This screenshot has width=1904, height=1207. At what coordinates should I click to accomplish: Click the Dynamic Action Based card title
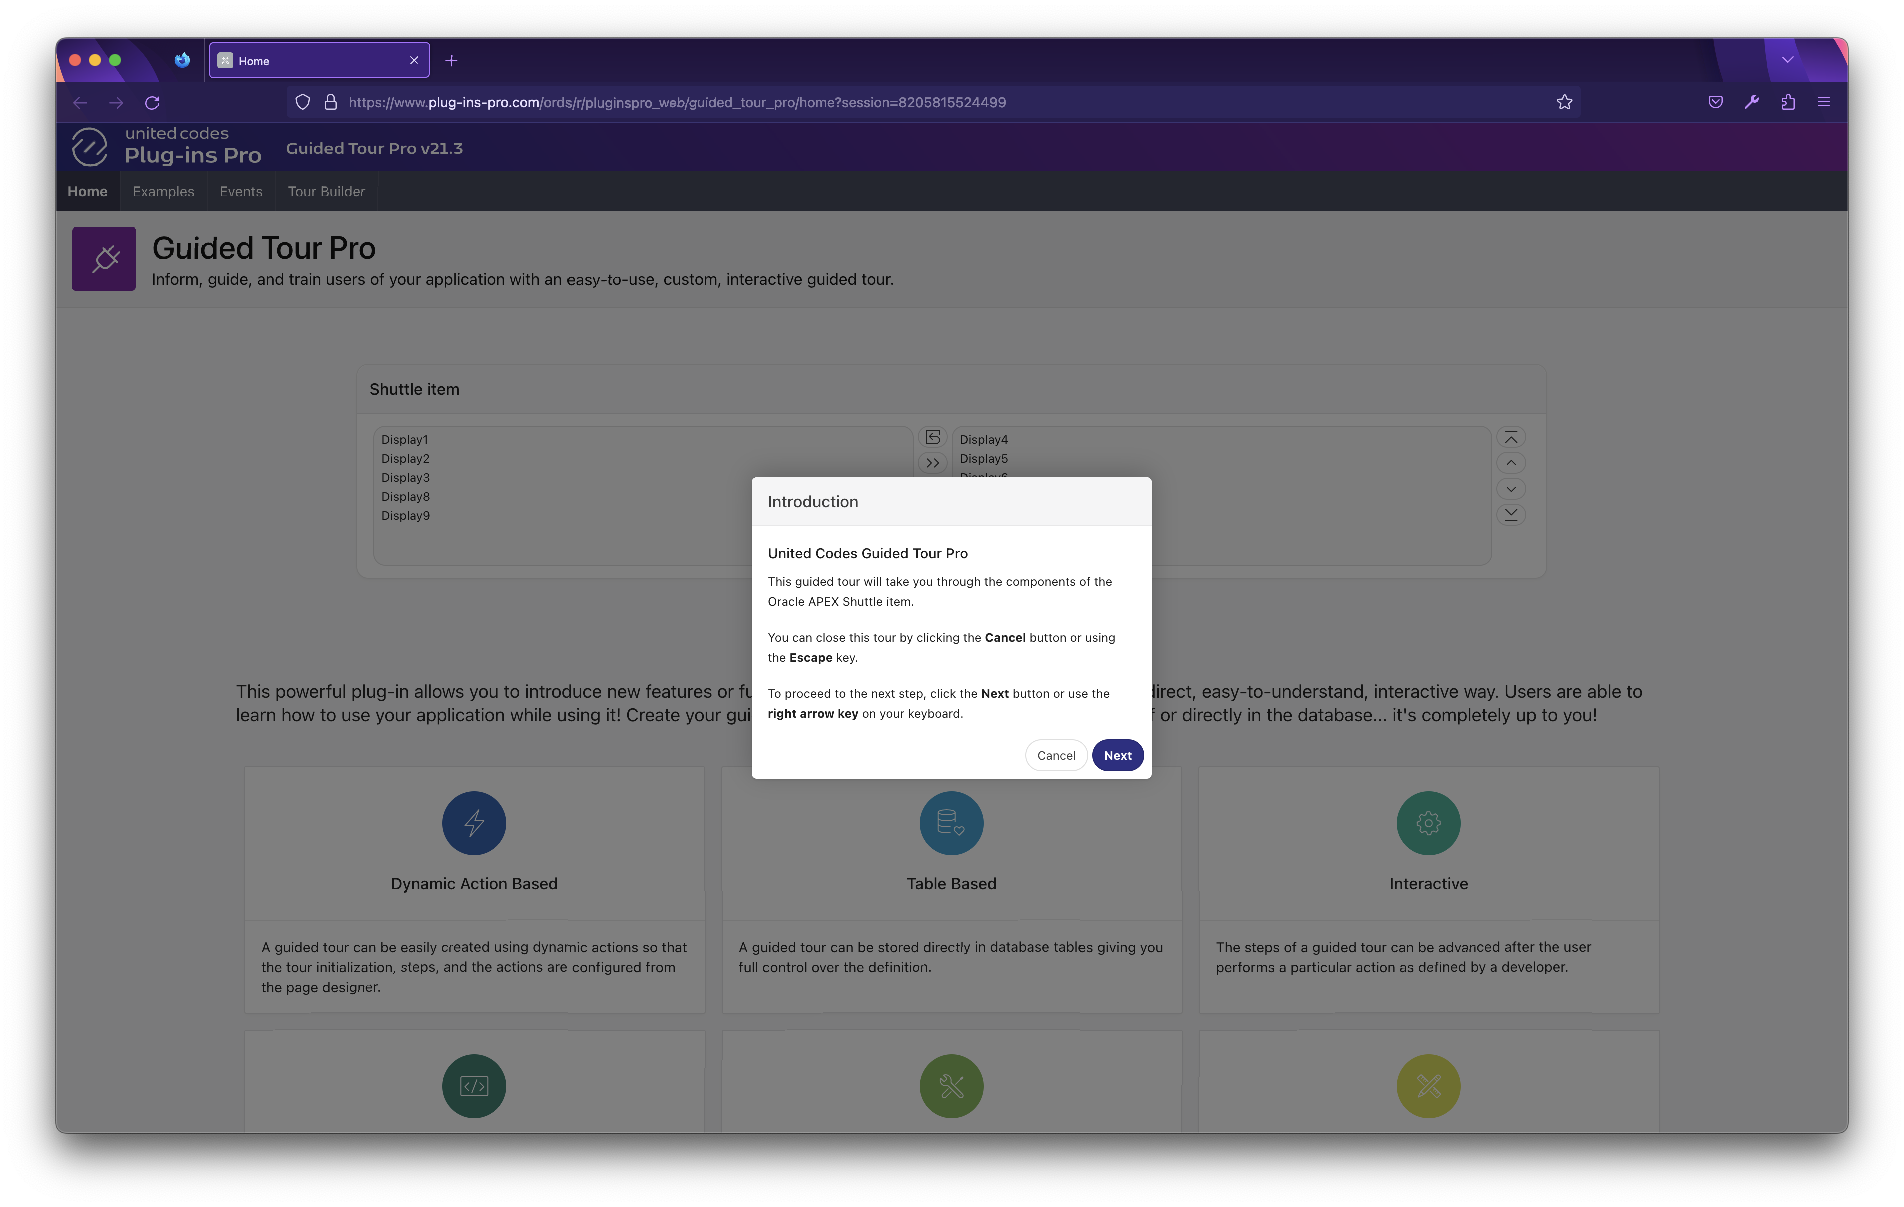coord(474,883)
